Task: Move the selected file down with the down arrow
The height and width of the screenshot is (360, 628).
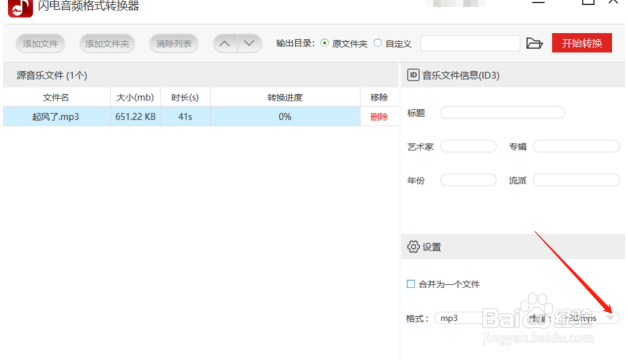Action: [x=250, y=43]
